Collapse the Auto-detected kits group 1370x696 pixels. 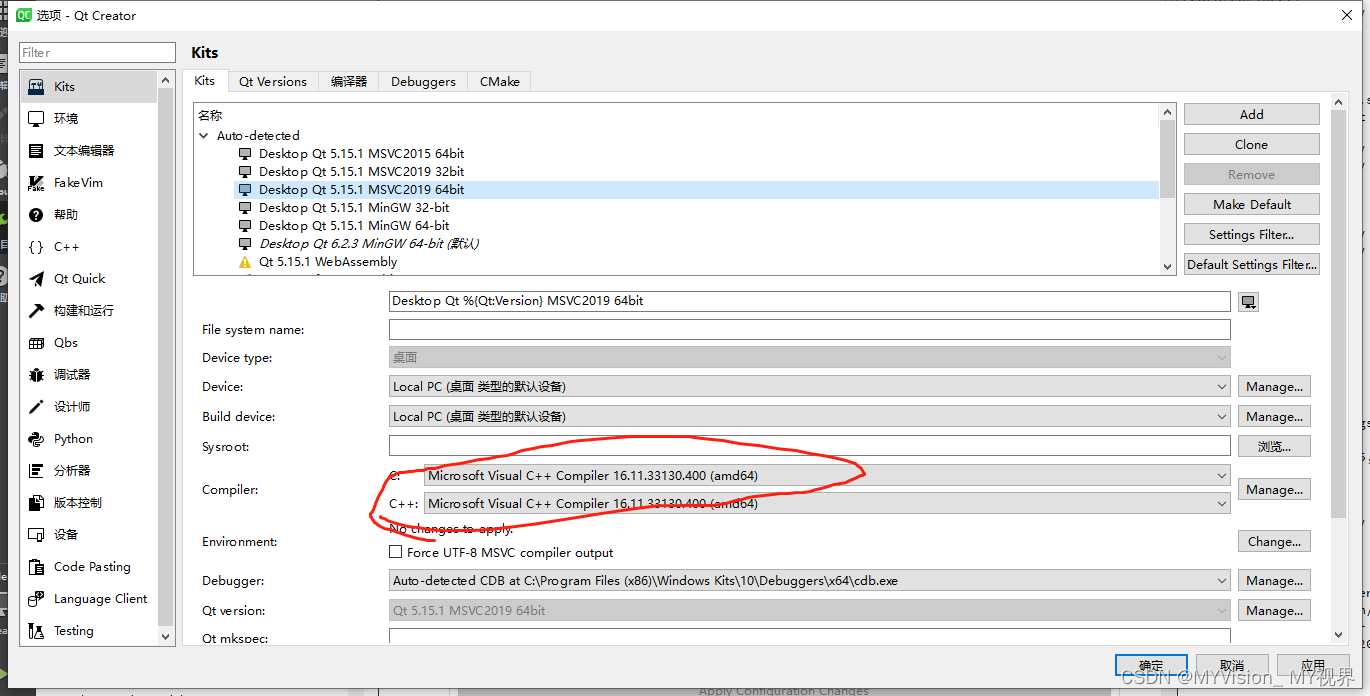205,136
